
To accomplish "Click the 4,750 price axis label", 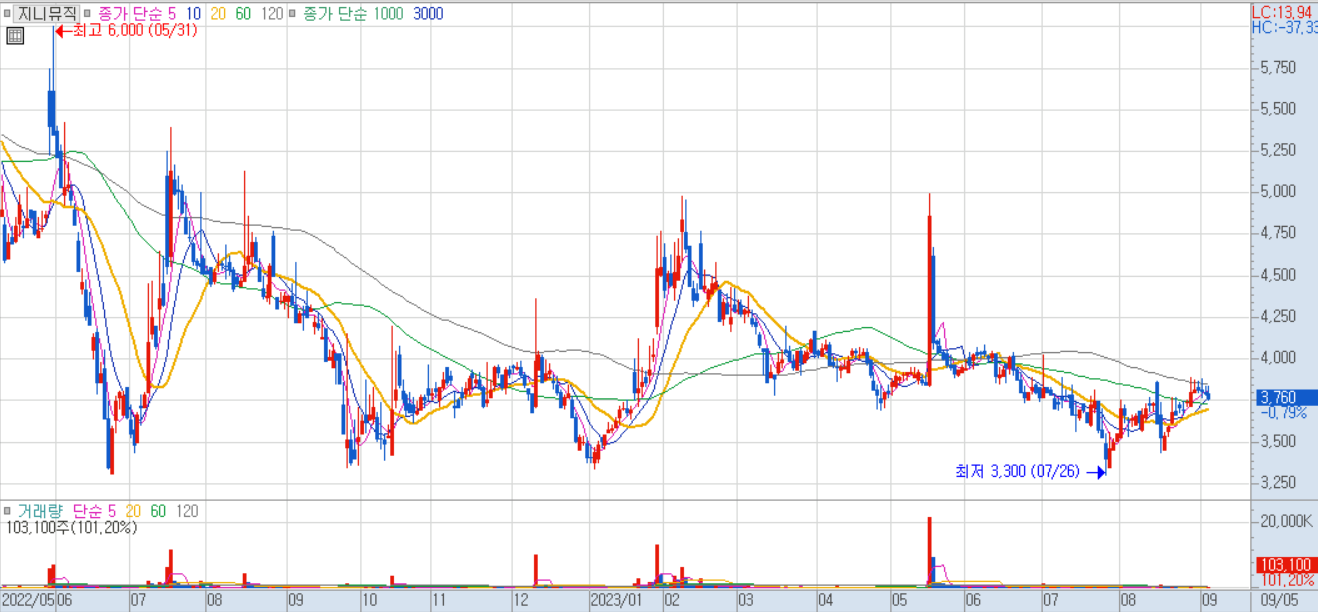I will (x=1280, y=233).
